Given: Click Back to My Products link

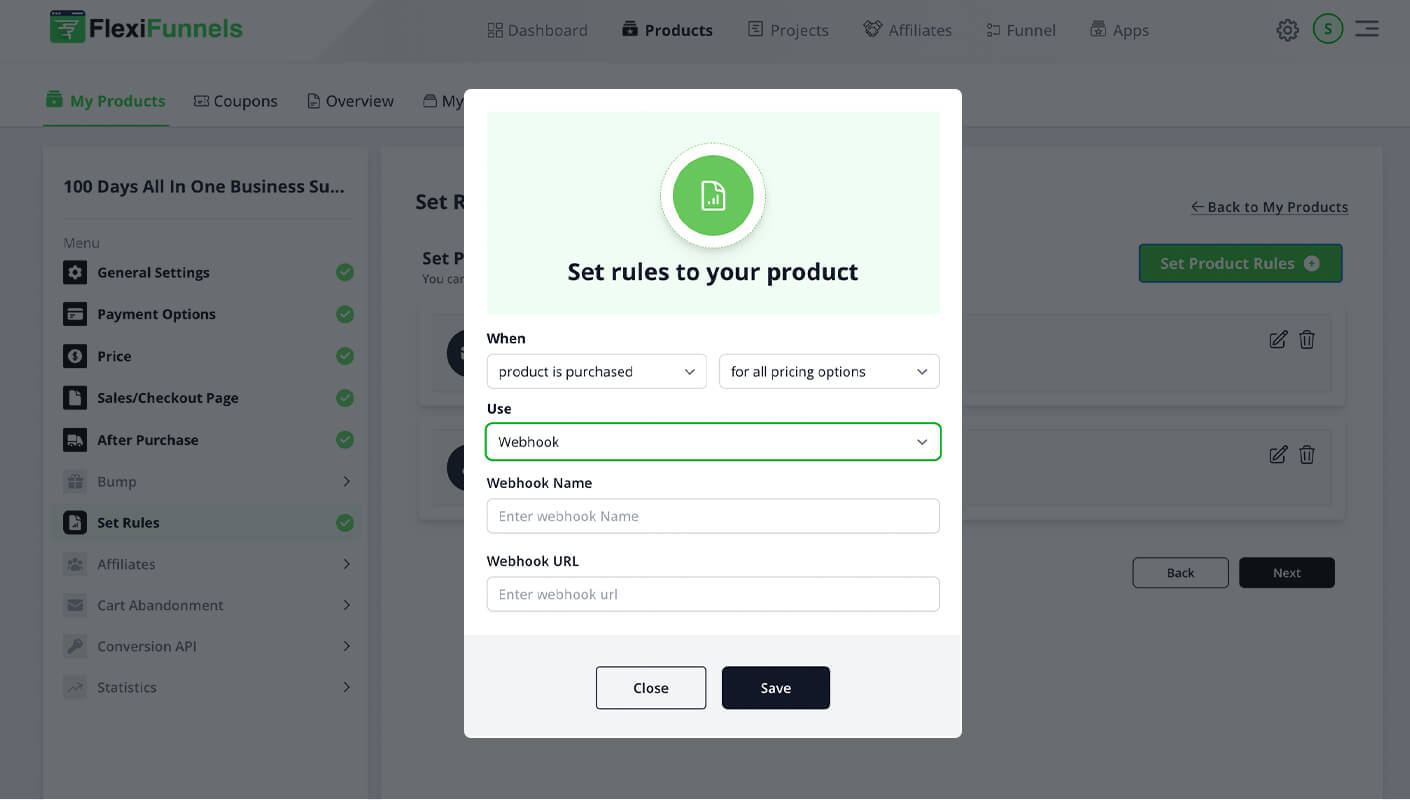Looking at the screenshot, I should (x=1269, y=207).
